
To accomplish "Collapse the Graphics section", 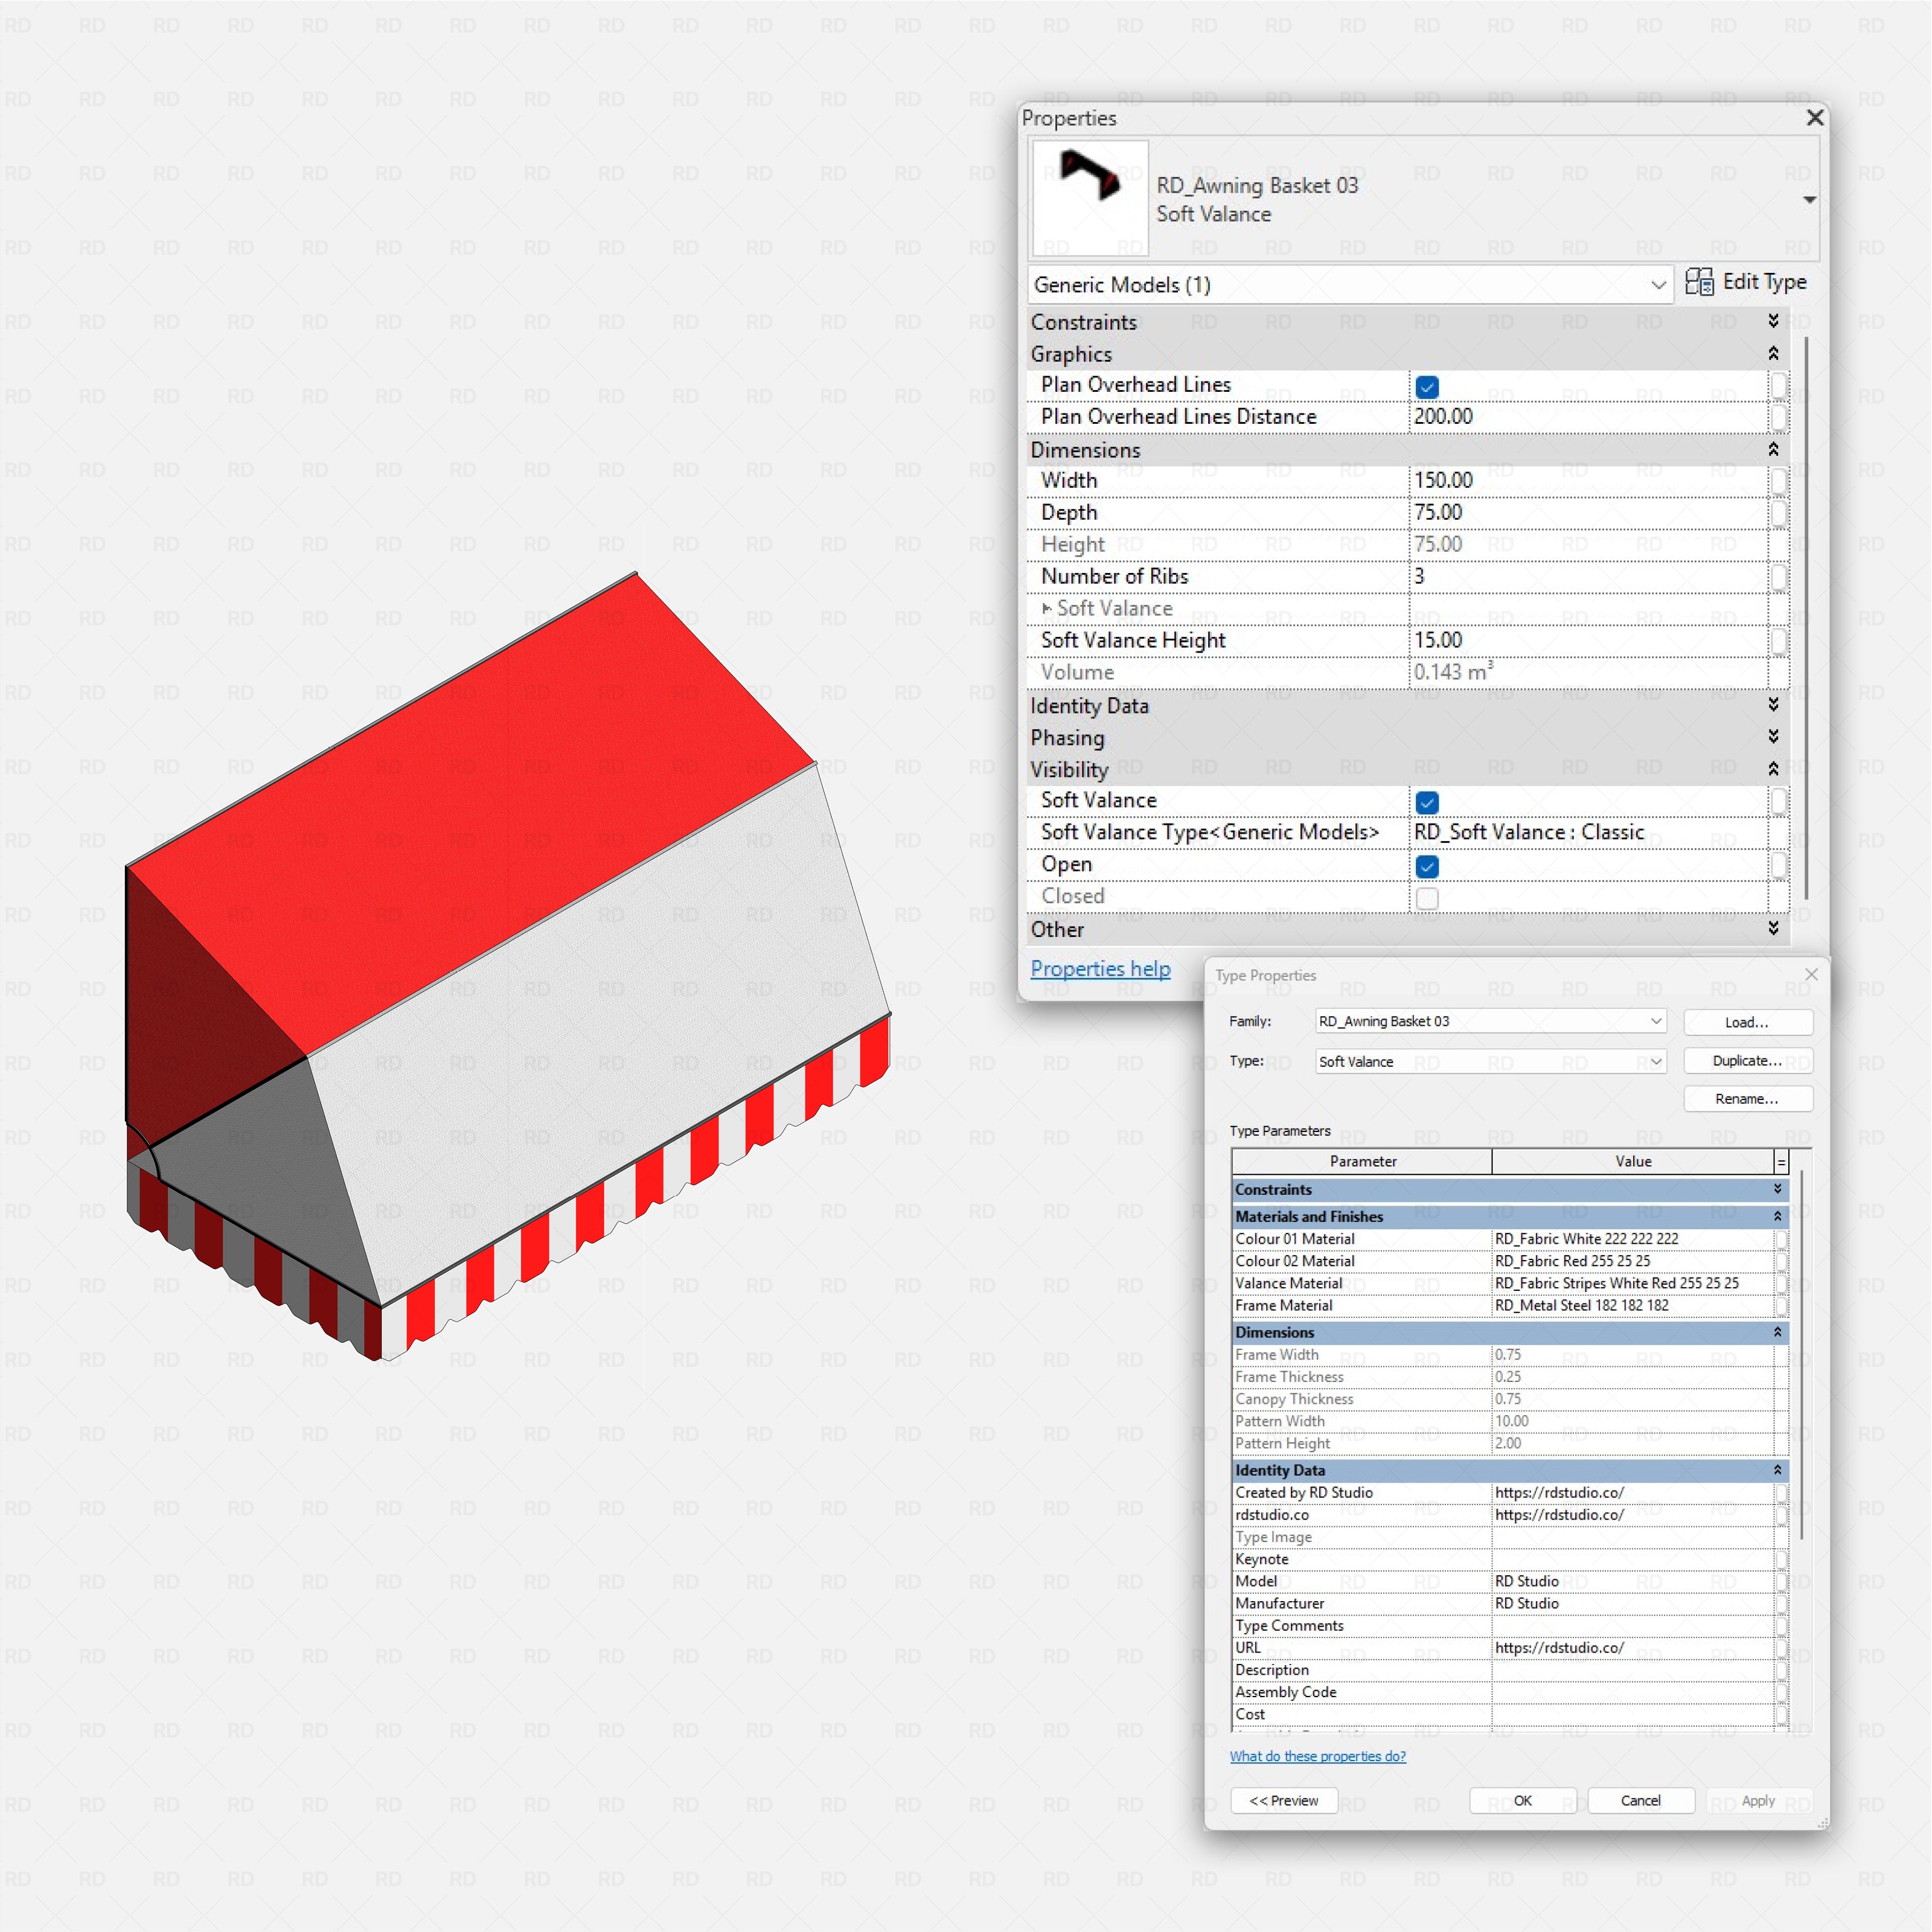I will (x=1773, y=353).
